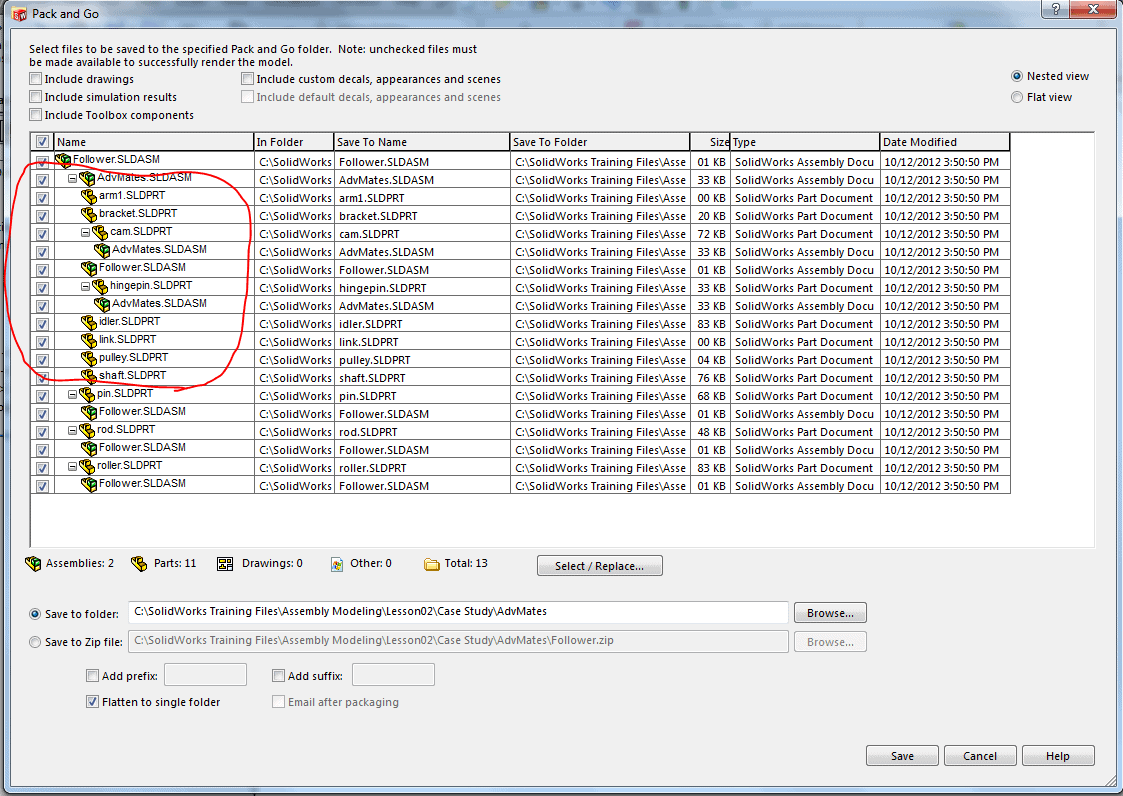Screen dimensions: 1123x796
Task: Click the Drawings count icon
Action: (x=225, y=564)
